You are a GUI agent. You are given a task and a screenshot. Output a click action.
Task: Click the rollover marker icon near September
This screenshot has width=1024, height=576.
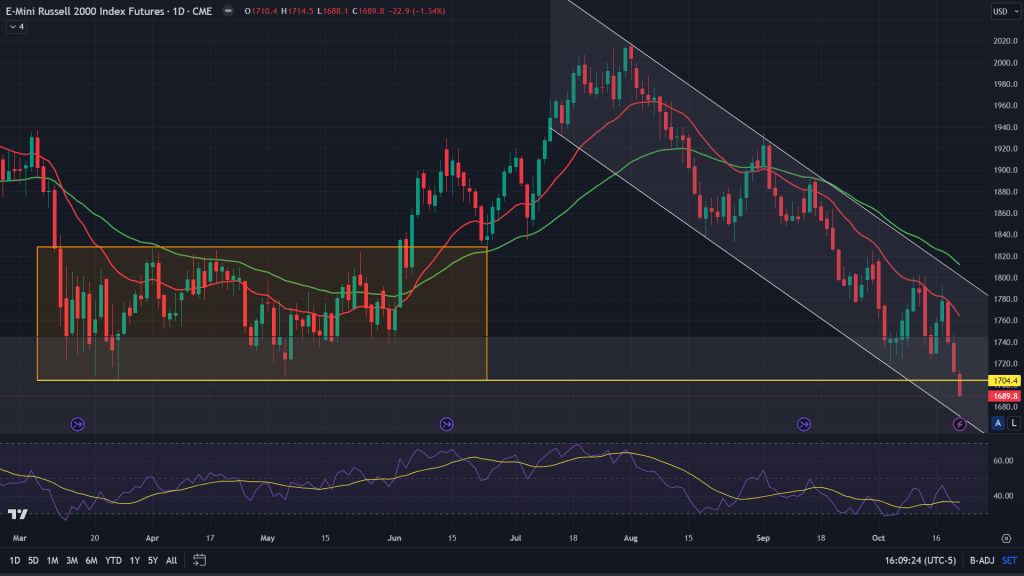(804, 425)
